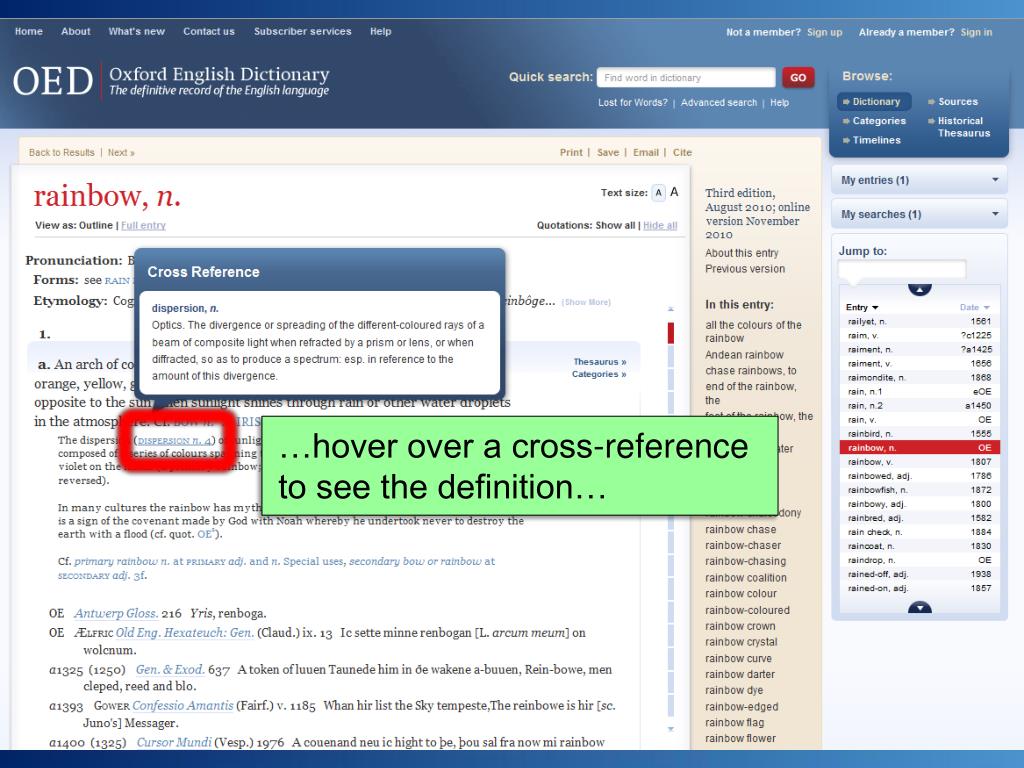1024x768 pixels.
Task: Email the rainbow entry
Action: [646, 152]
